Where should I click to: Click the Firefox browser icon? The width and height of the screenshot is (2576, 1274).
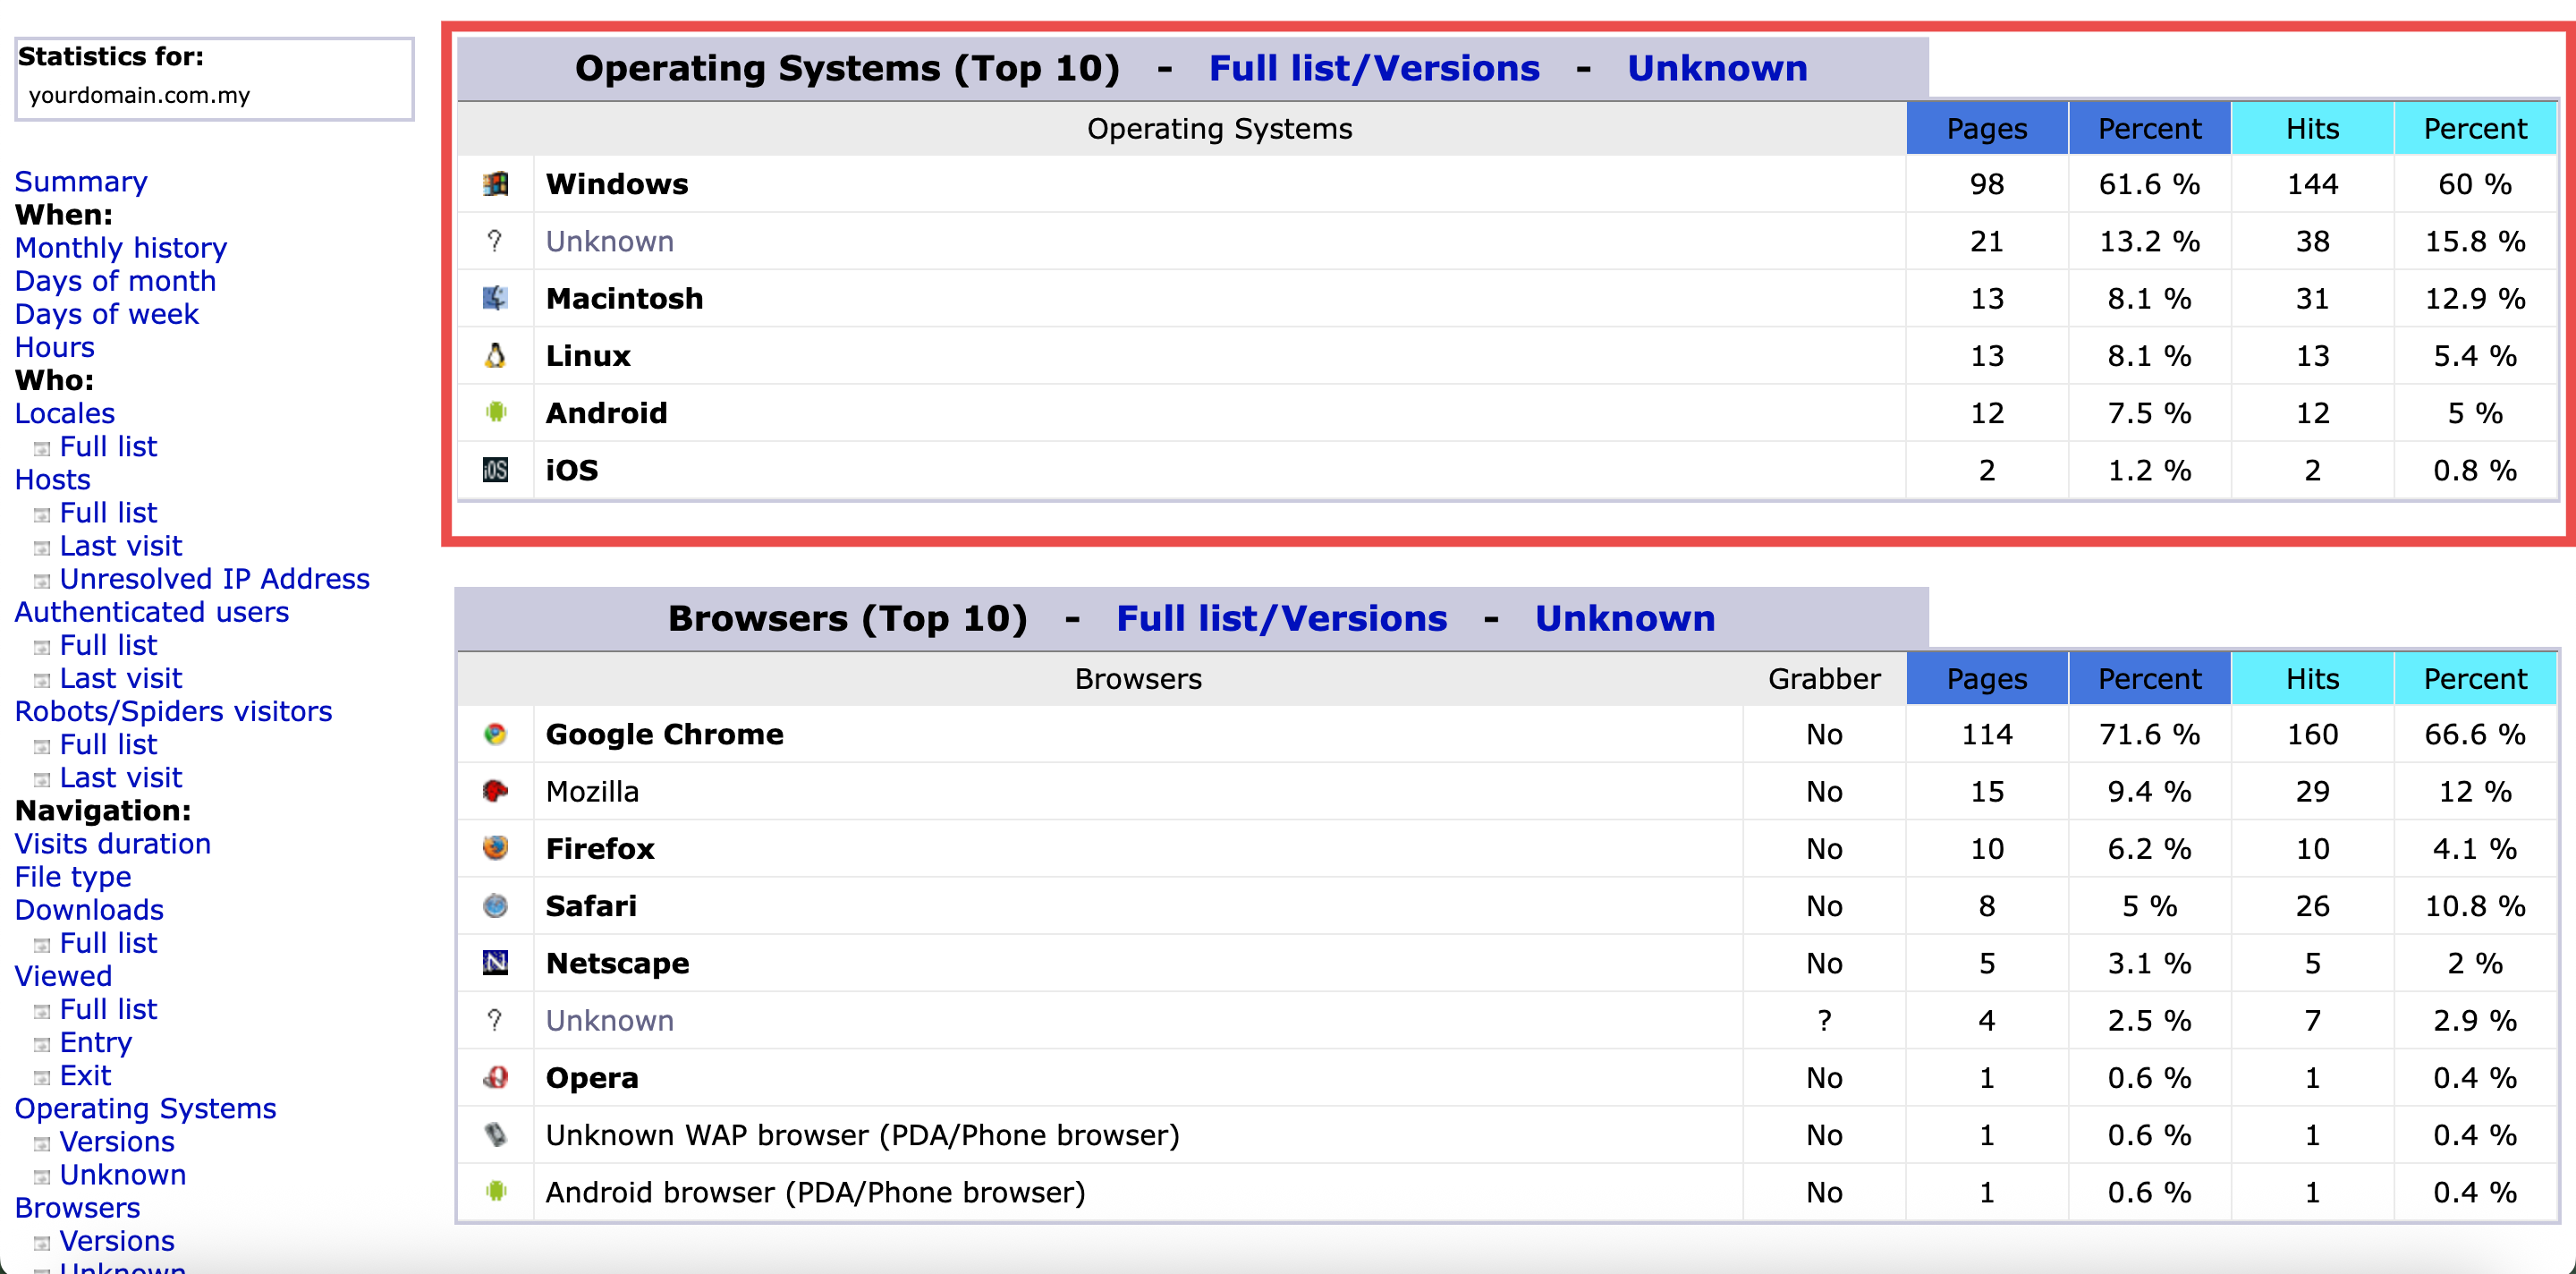point(495,848)
